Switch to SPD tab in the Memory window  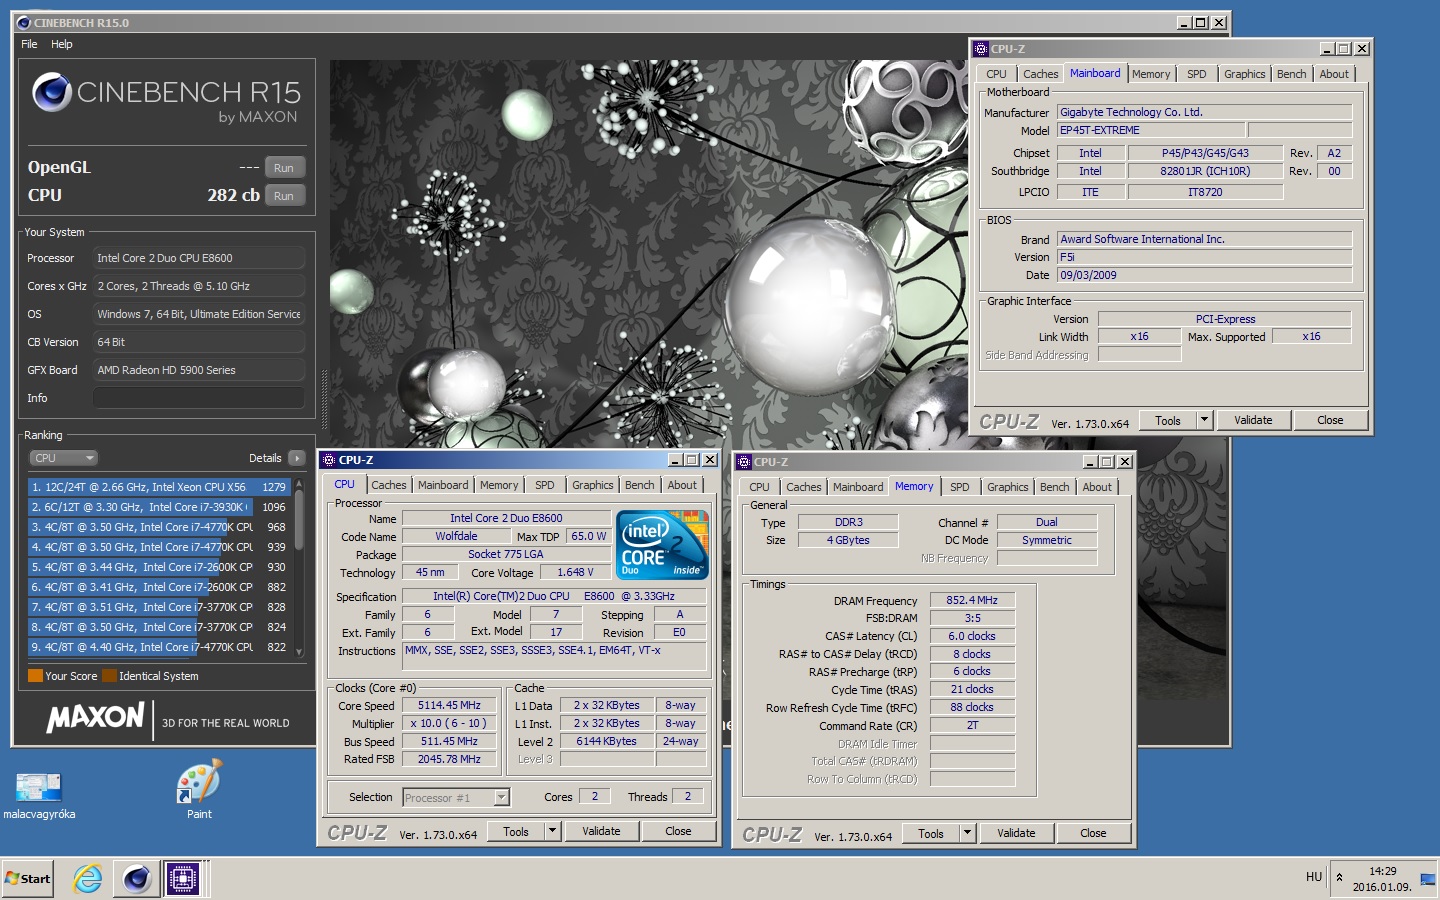click(960, 487)
